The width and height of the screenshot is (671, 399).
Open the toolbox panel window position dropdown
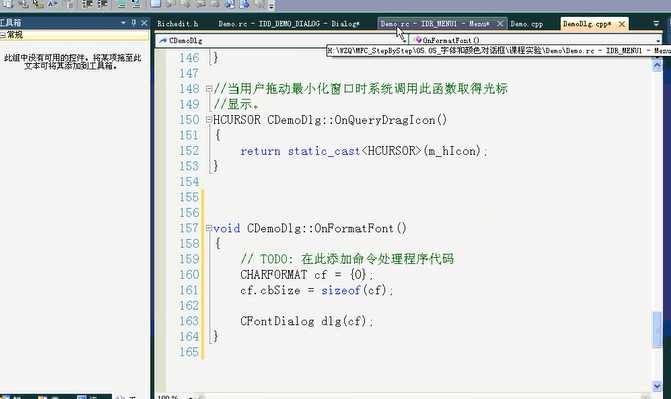pos(123,23)
